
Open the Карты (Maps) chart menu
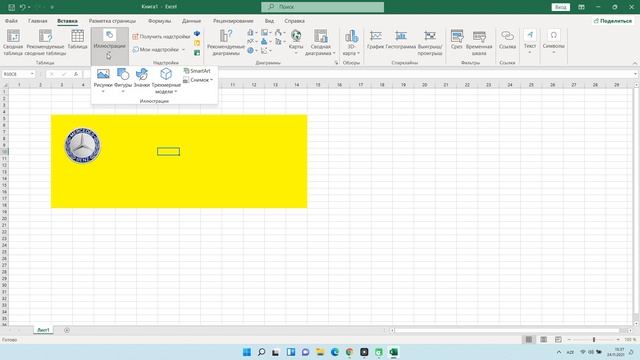click(x=296, y=42)
